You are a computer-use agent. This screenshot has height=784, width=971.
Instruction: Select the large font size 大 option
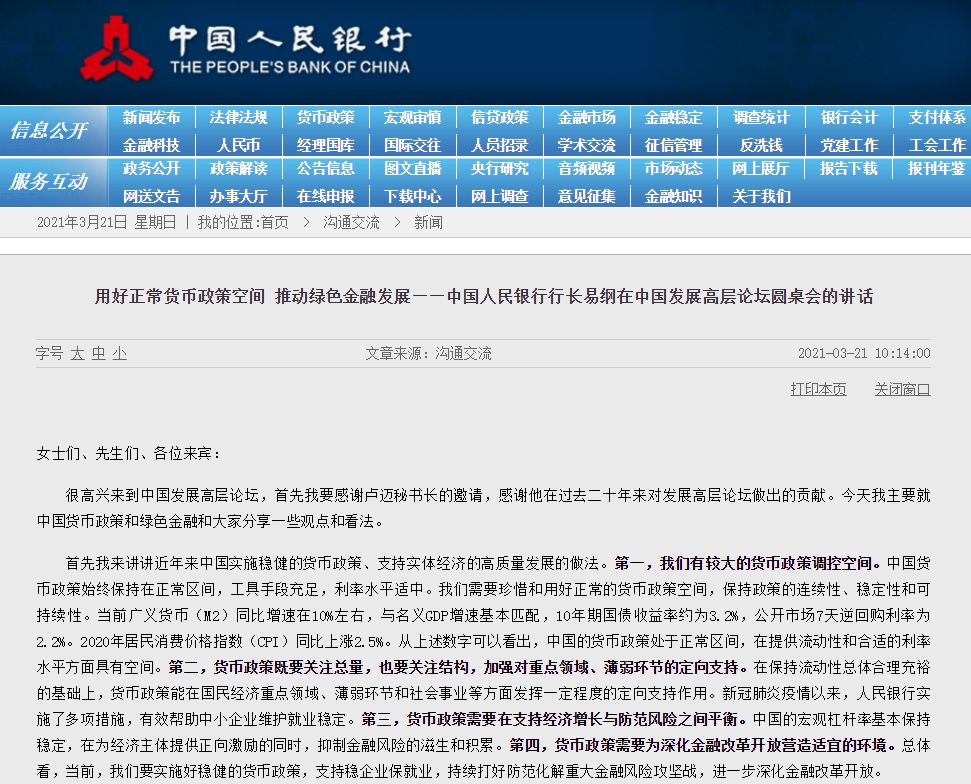click(77, 354)
